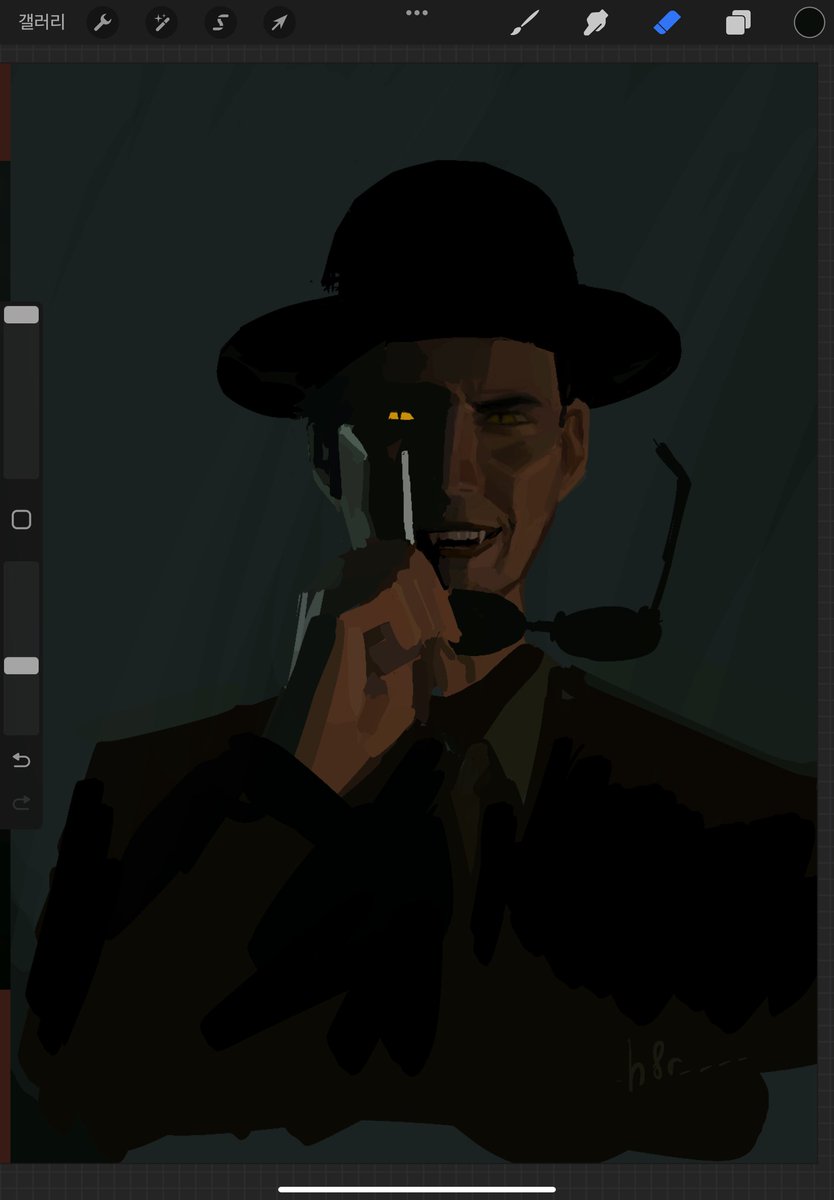Activate the Transform arrow tool

[279, 22]
